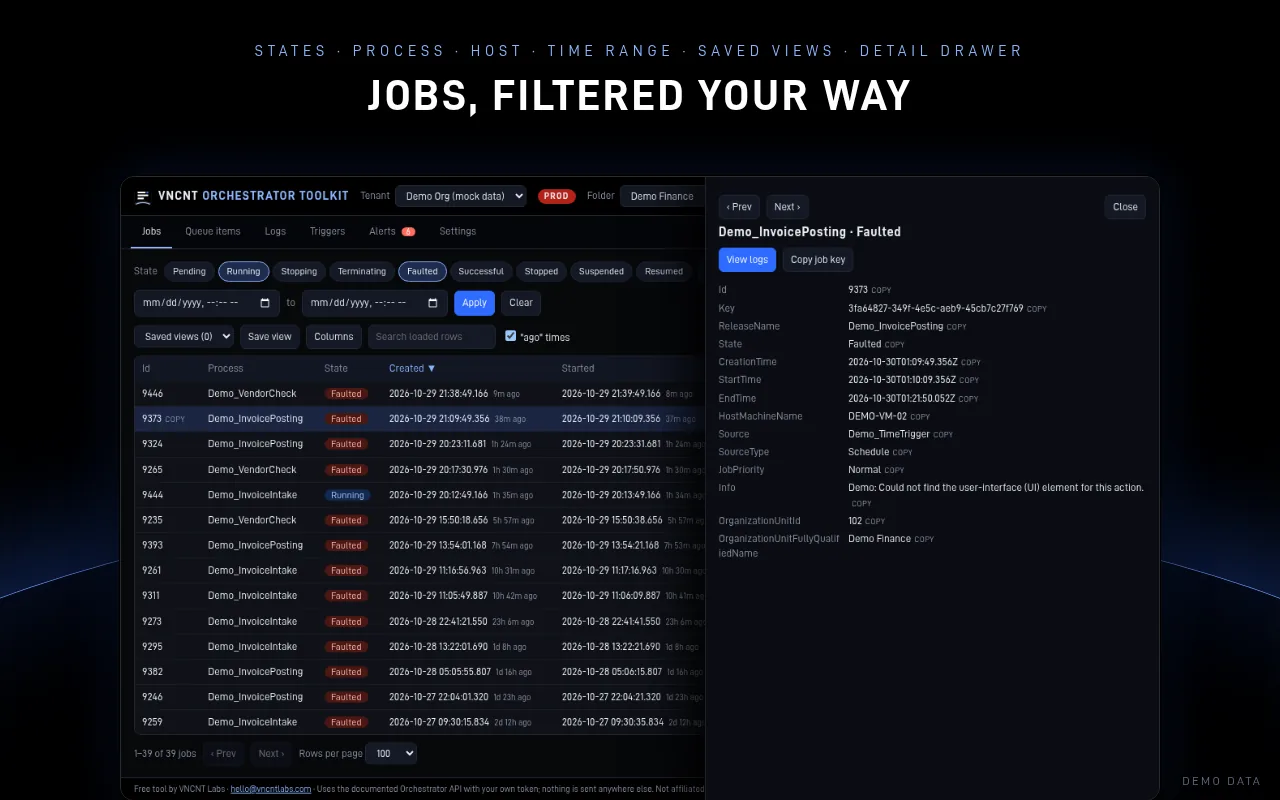
Task: Click the Alerts count badge
Action: (x=408, y=232)
